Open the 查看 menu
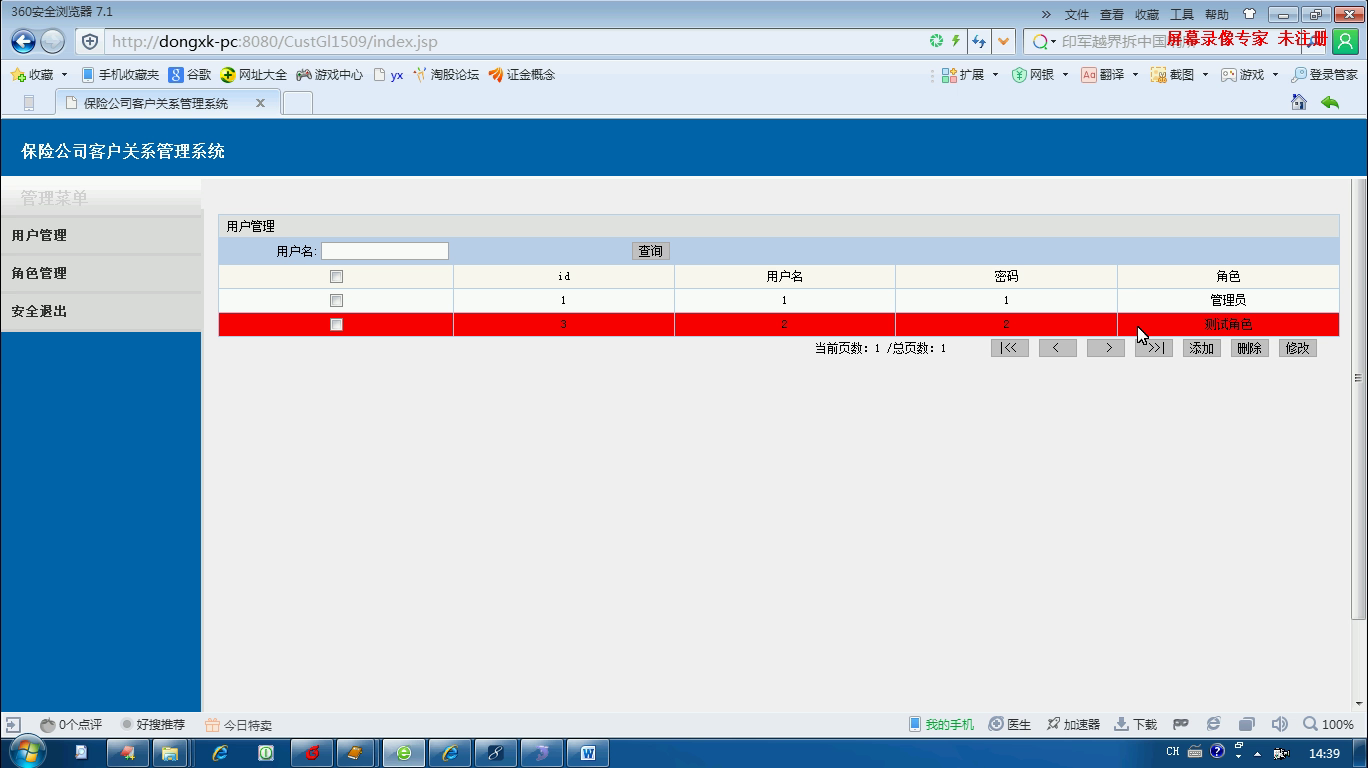This screenshot has height=768, width=1368. 1112,14
